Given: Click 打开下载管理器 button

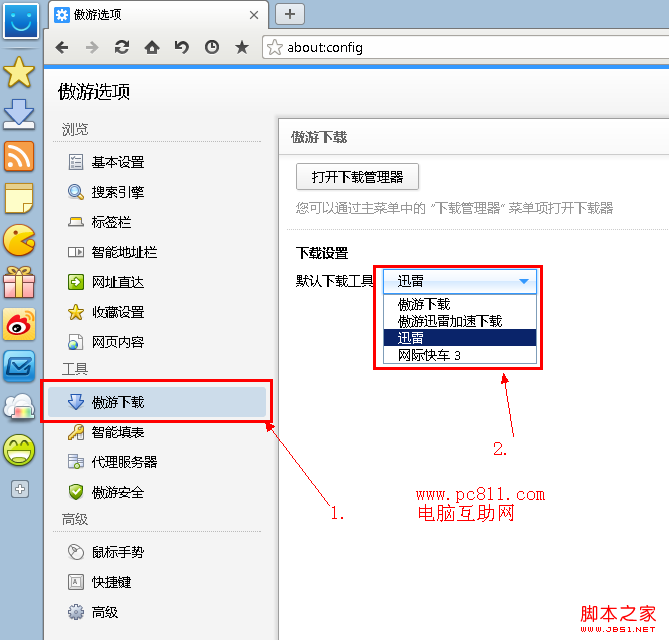Looking at the screenshot, I should point(357,177).
